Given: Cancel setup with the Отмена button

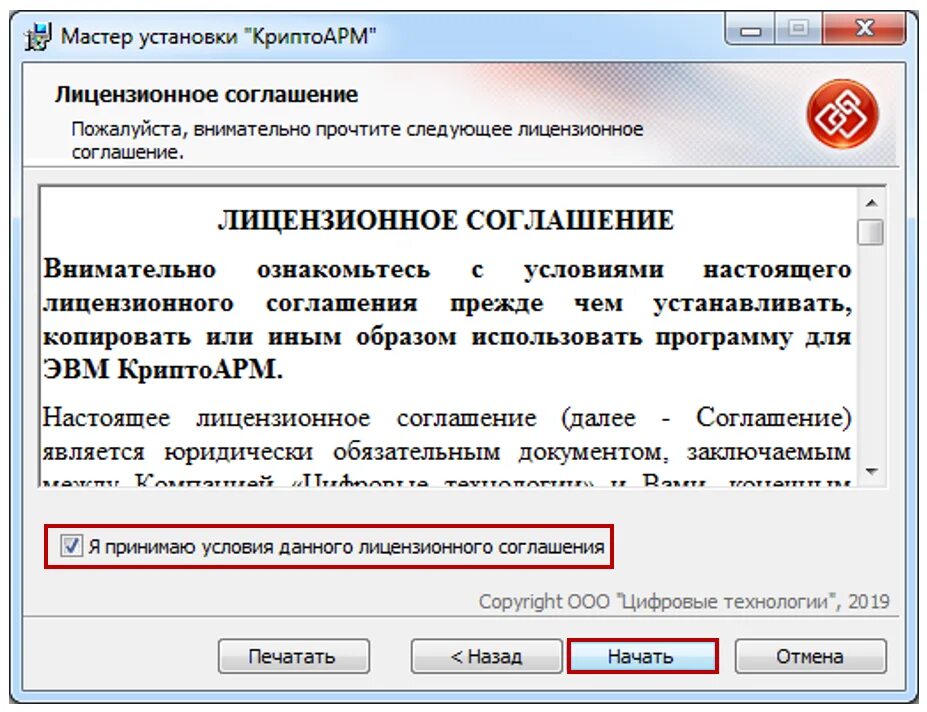Looking at the screenshot, I should [x=810, y=656].
